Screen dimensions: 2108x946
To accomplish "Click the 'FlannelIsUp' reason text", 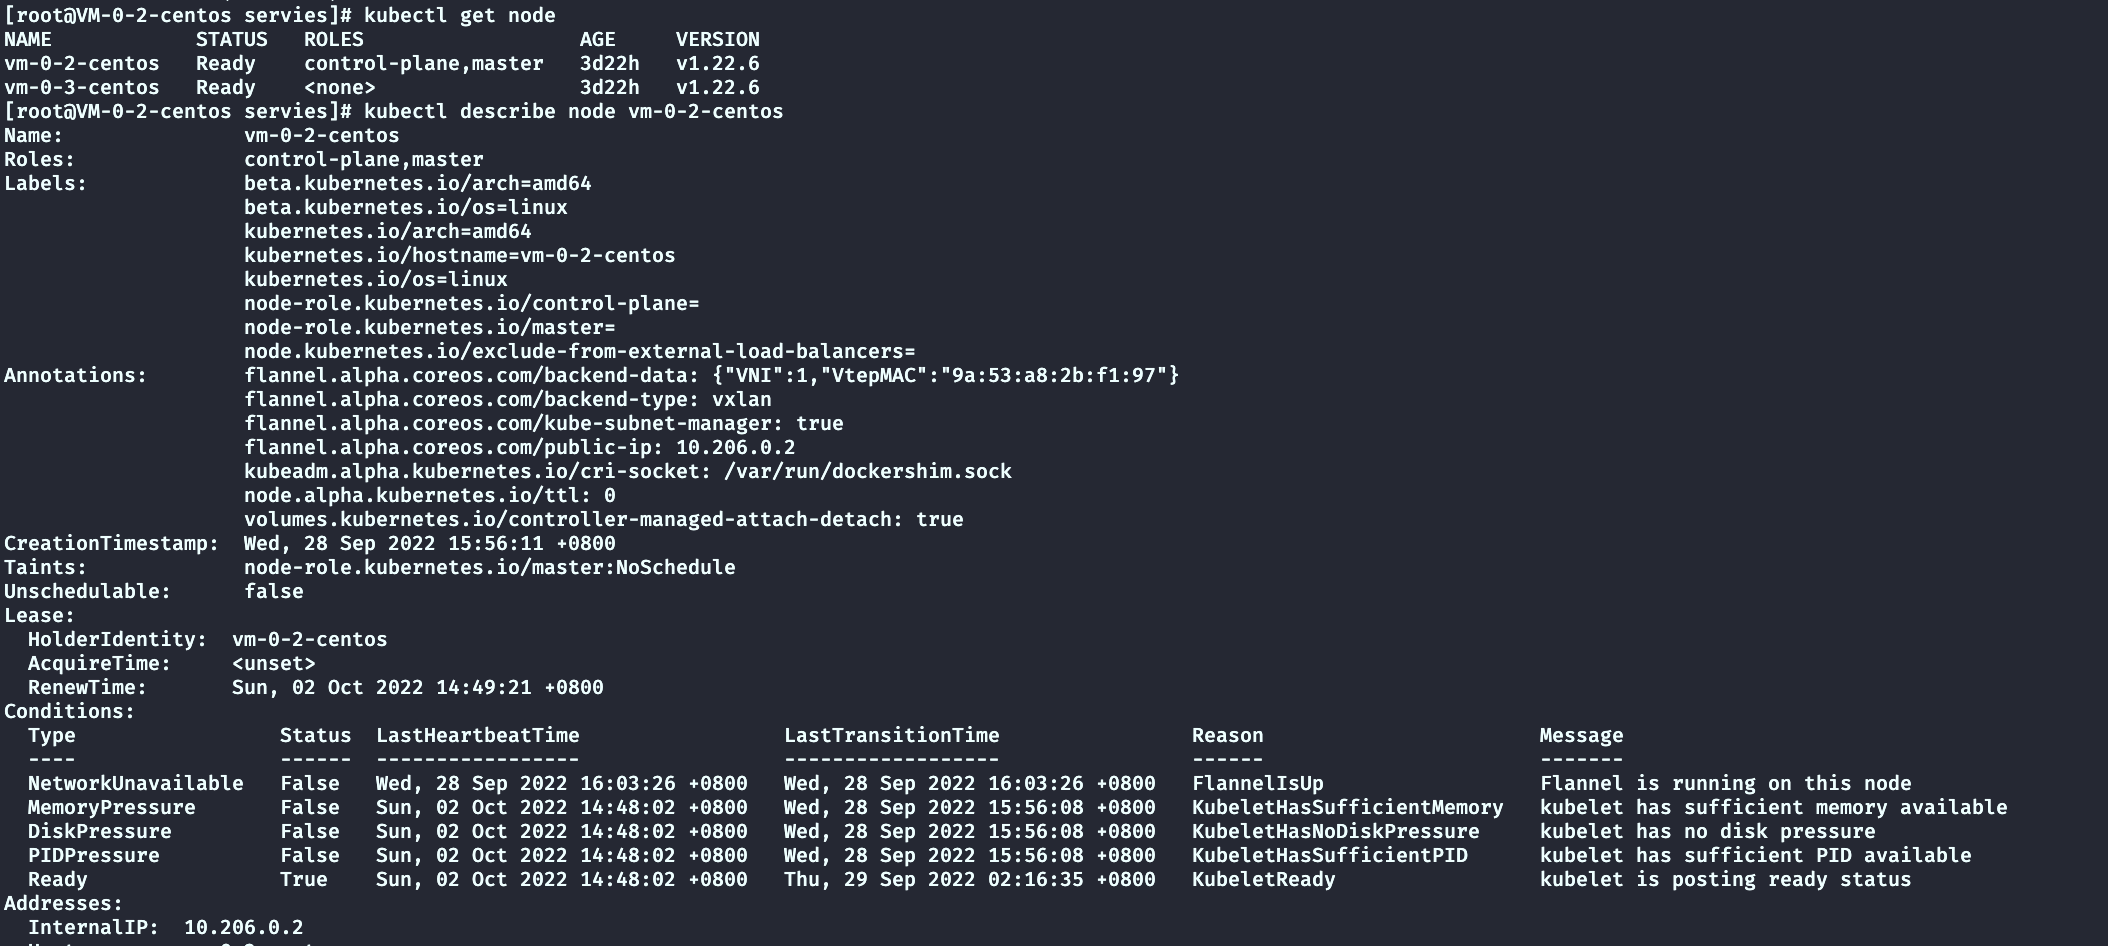I will 1257,783.
